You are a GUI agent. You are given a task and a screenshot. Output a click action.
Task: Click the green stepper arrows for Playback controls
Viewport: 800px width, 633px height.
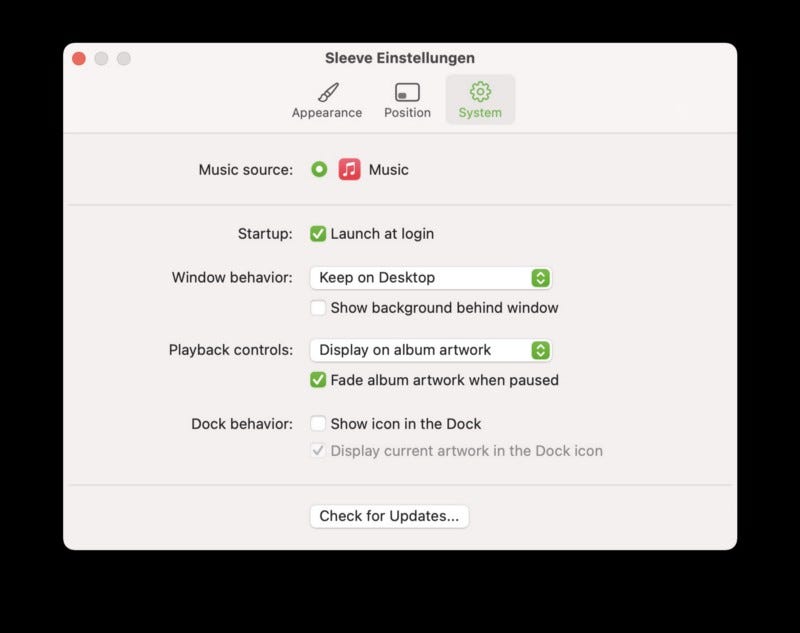540,350
